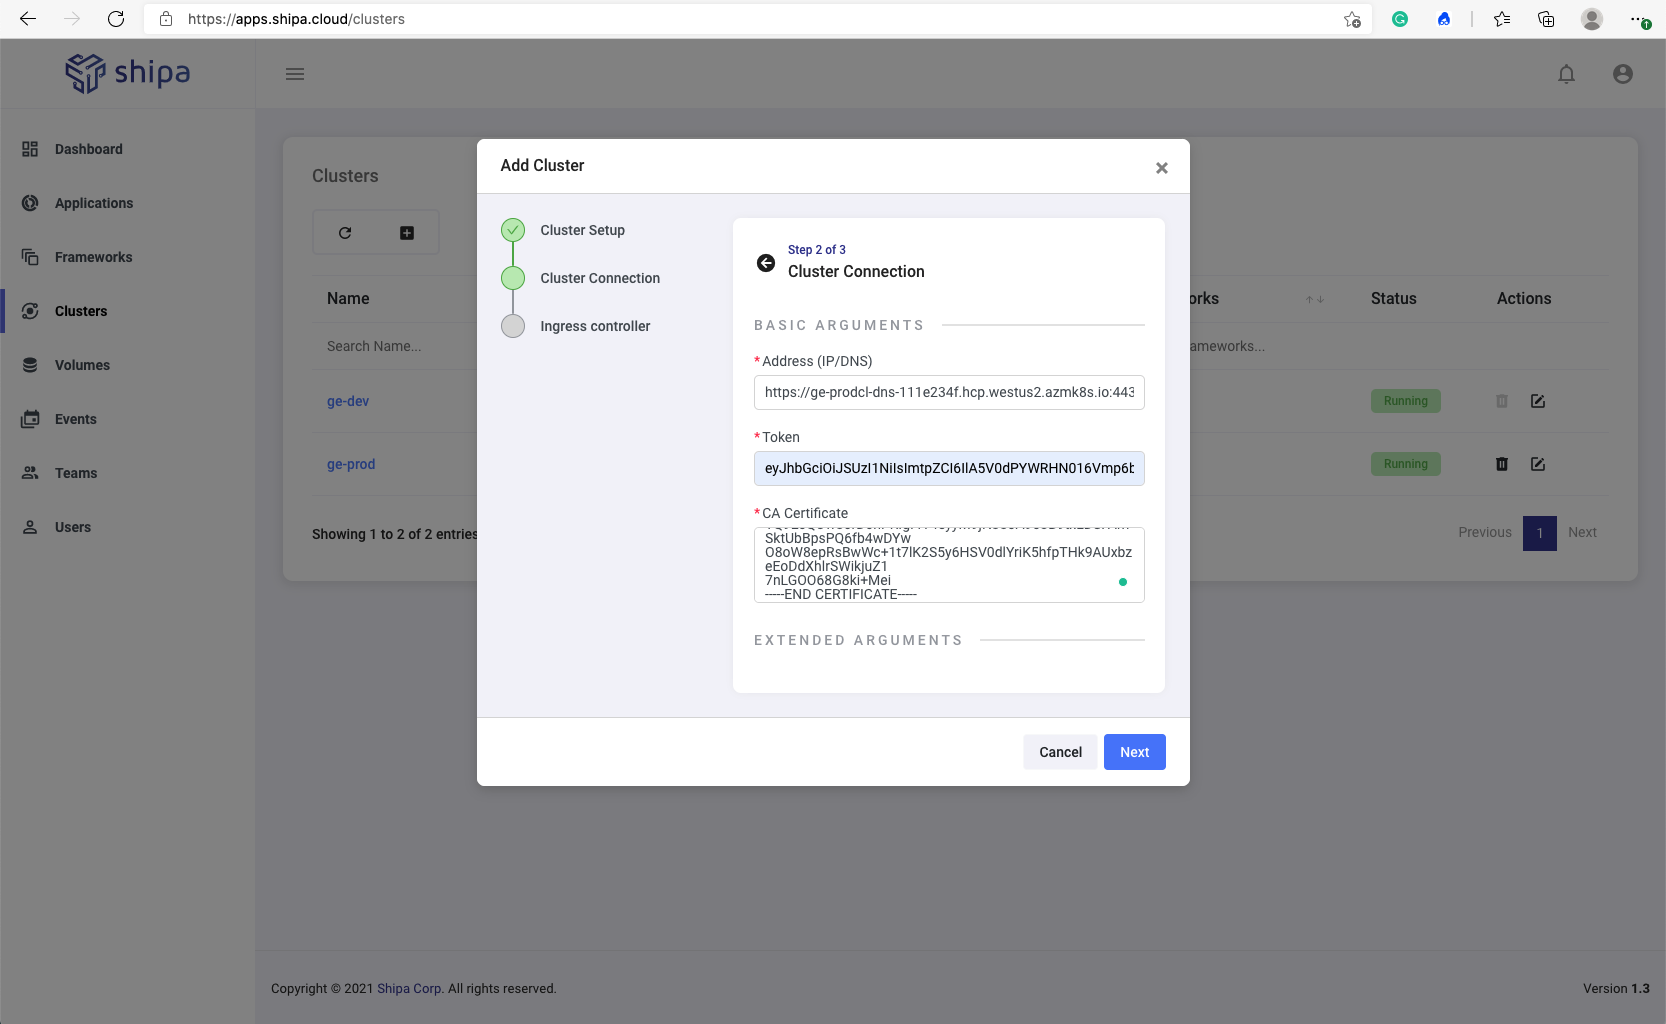Open the Shipa Corp footer link
Screen dimensions: 1666x1024
pos(409,988)
